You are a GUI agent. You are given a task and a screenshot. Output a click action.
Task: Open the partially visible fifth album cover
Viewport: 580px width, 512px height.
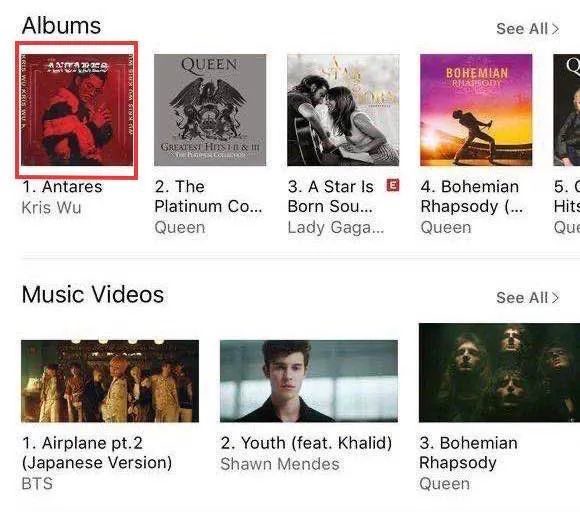pos(567,110)
